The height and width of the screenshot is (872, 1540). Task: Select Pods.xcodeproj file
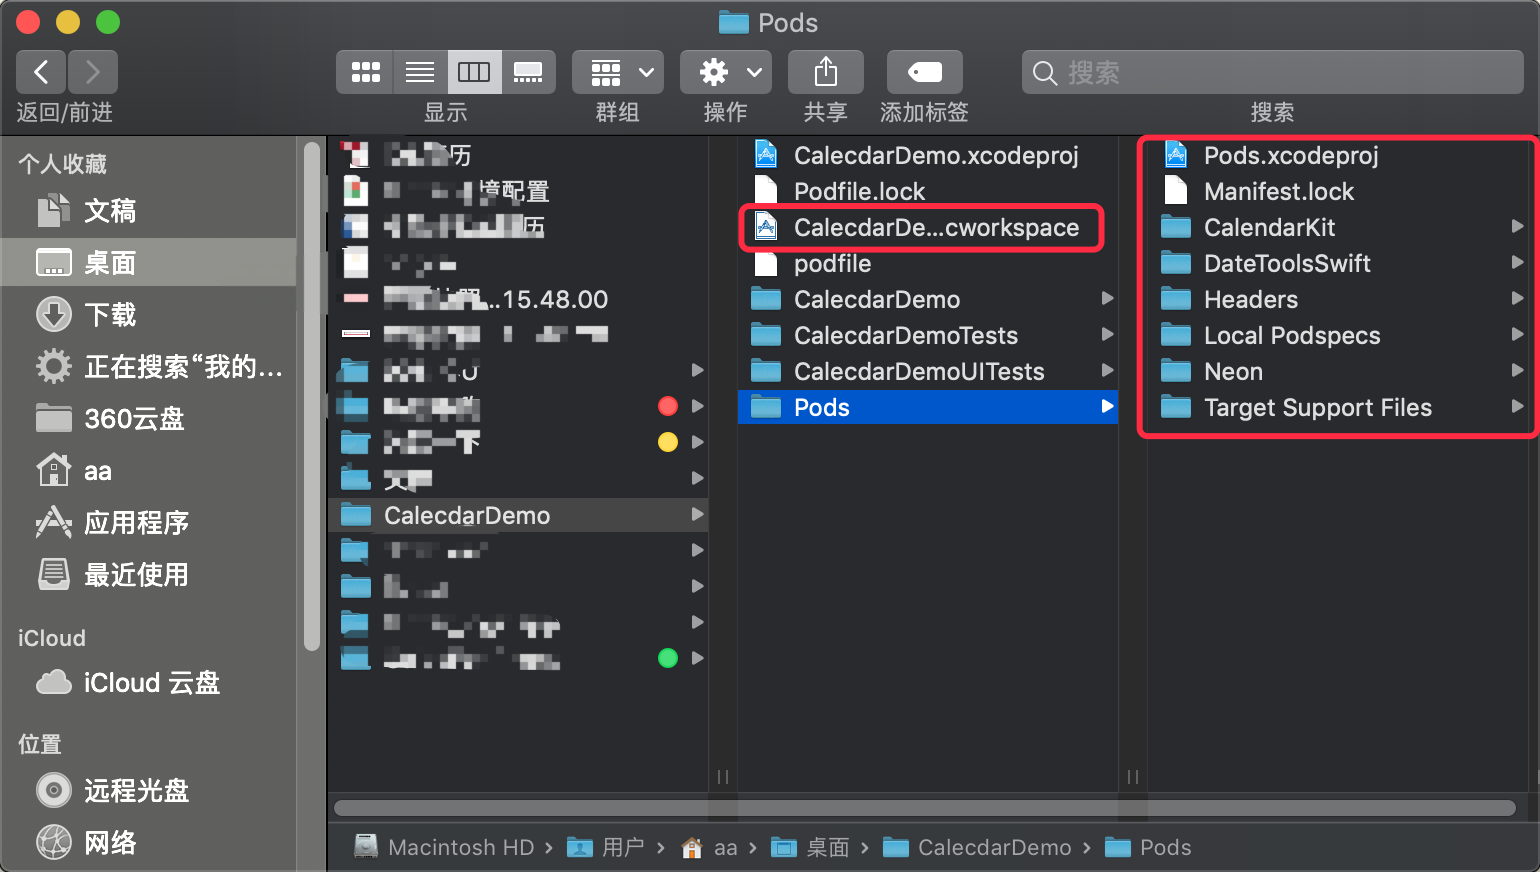tap(1339, 155)
